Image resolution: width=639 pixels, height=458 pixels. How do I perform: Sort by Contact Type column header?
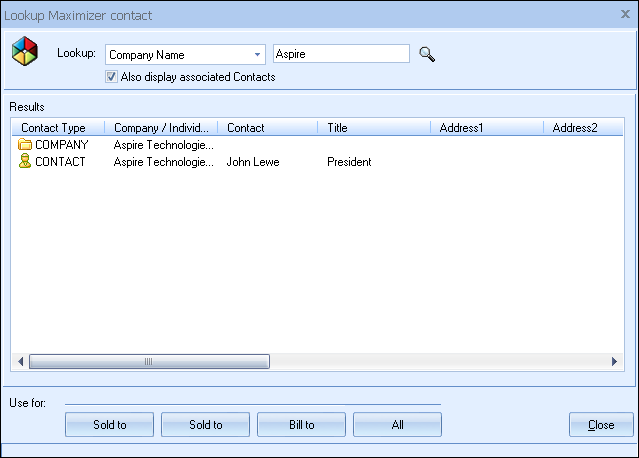click(x=60, y=128)
